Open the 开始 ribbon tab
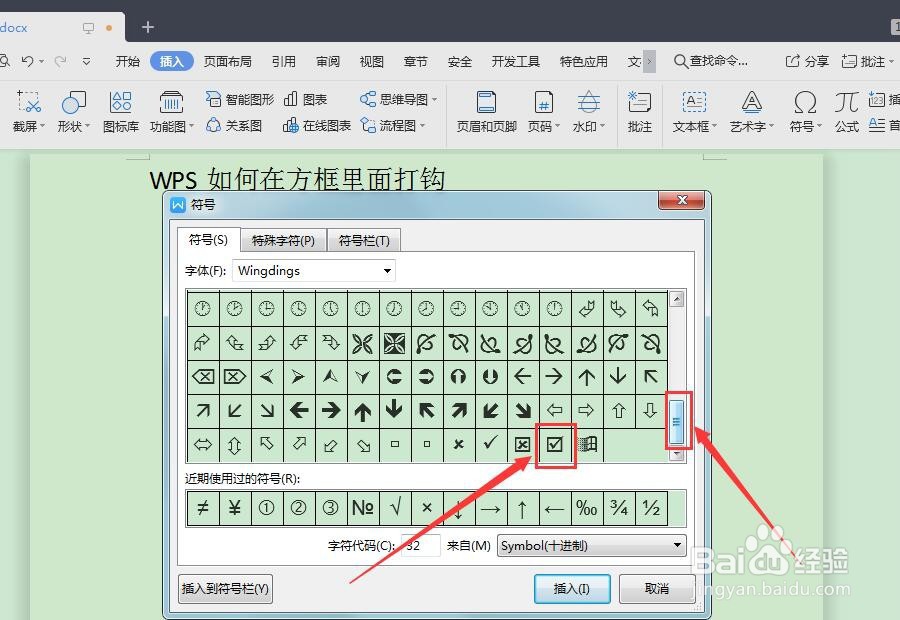This screenshot has height=620, width=900. pos(127,61)
